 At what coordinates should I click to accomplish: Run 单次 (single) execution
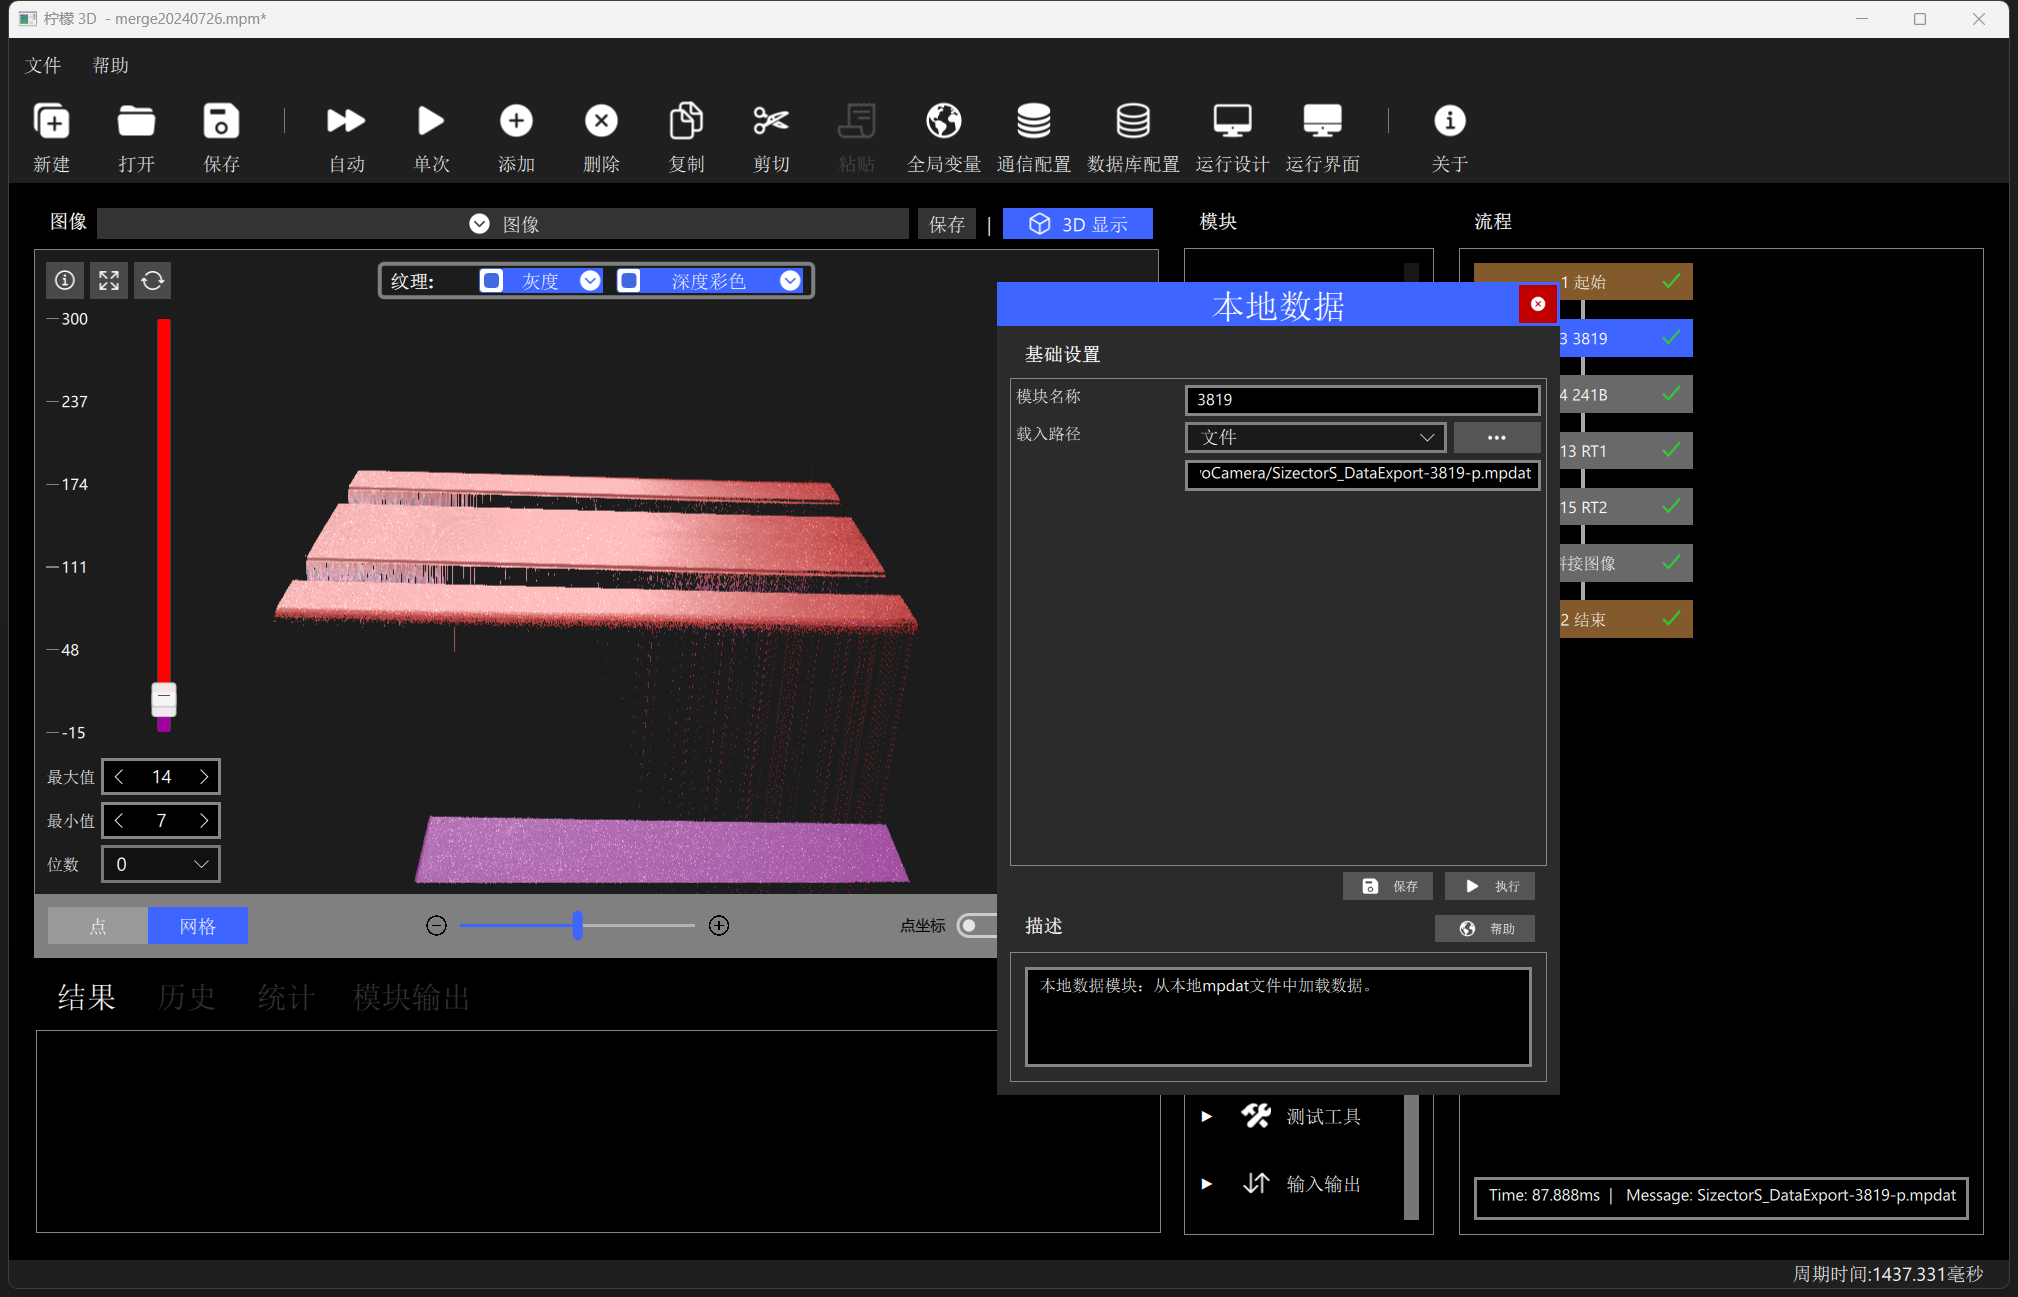(431, 121)
